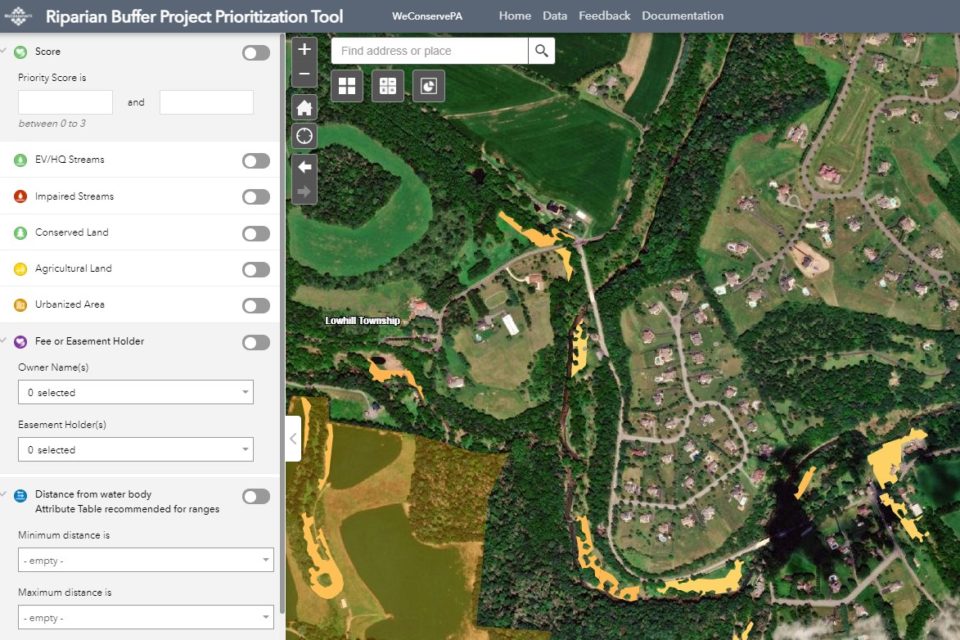This screenshot has height=640, width=960.
Task: Click the WeConservePA link
Action: coord(427,17)
